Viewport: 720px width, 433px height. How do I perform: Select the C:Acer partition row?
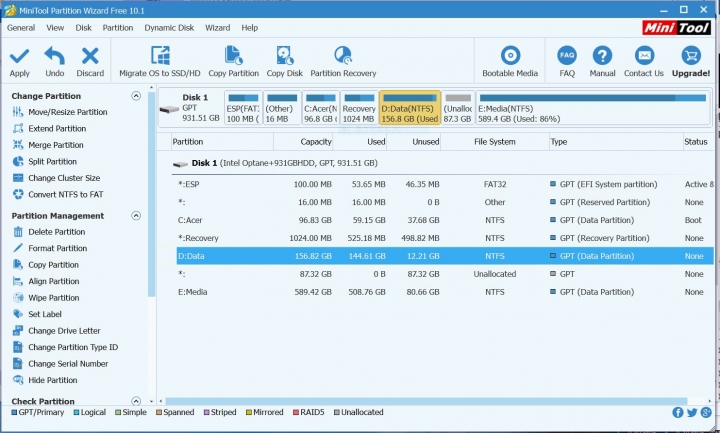(444, 220)
